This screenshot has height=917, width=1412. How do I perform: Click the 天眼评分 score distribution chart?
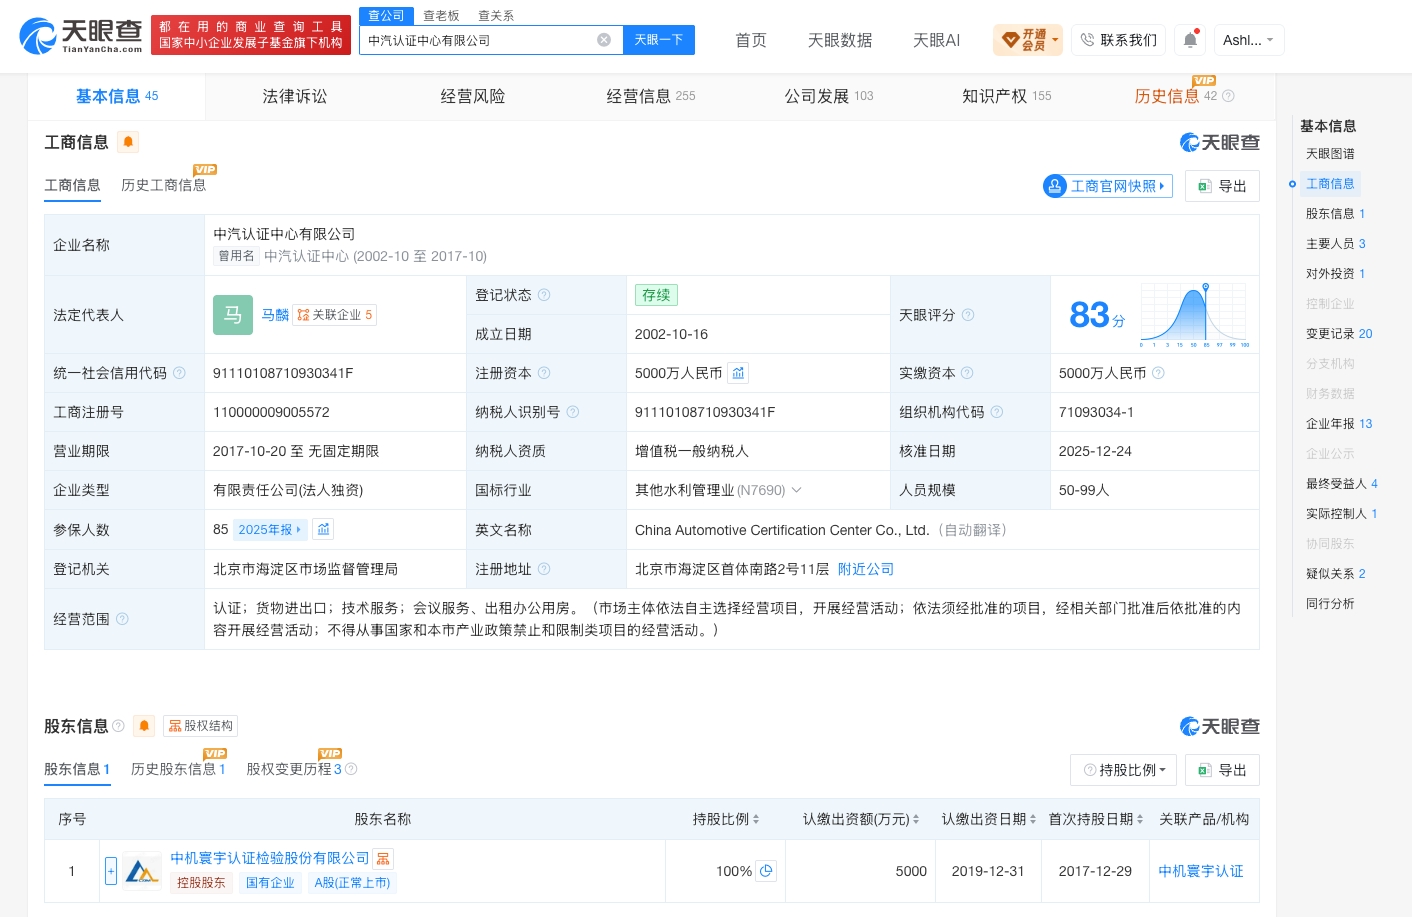[x=1195, y=315]
